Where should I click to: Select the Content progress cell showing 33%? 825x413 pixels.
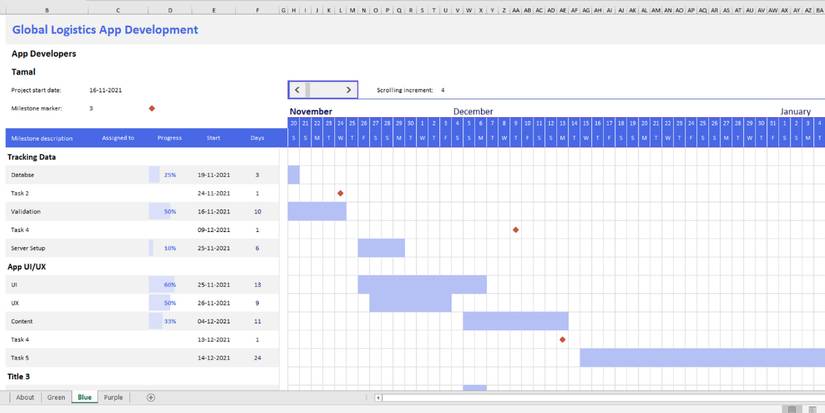click(169, 321)
